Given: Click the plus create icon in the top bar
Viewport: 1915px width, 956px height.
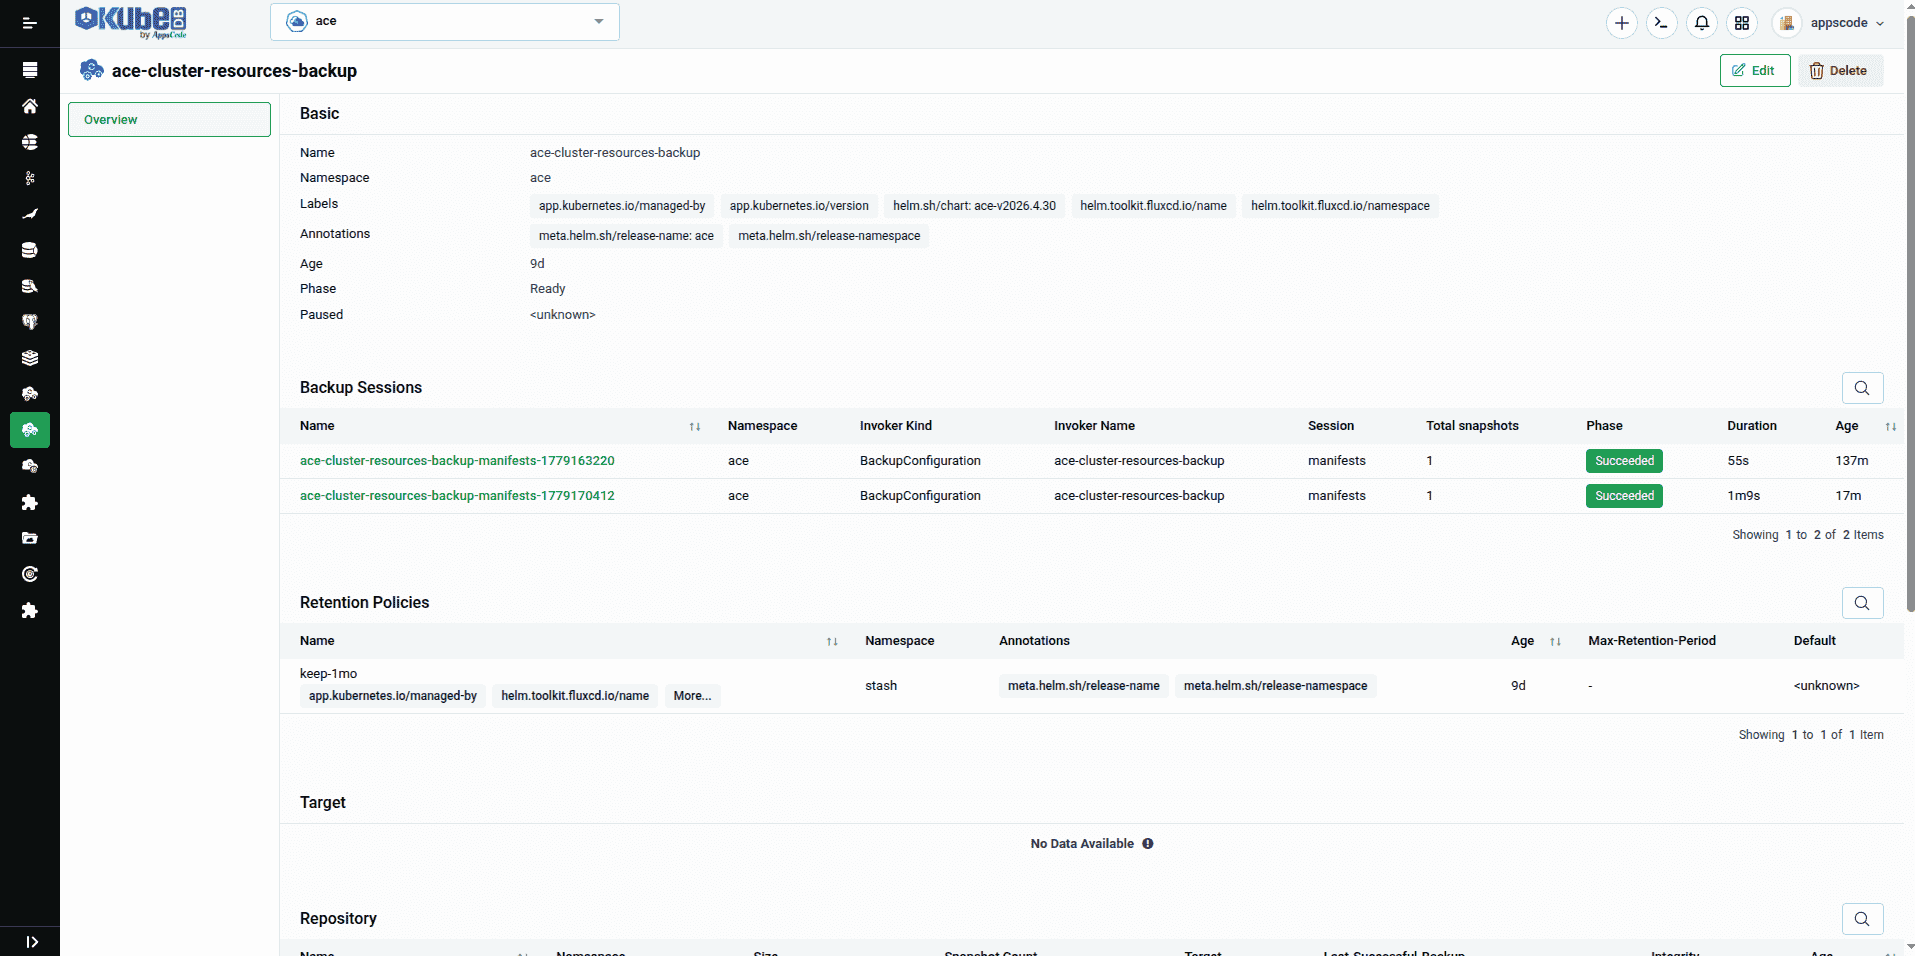Looking at the screenshot, I should click(1622, 23).
